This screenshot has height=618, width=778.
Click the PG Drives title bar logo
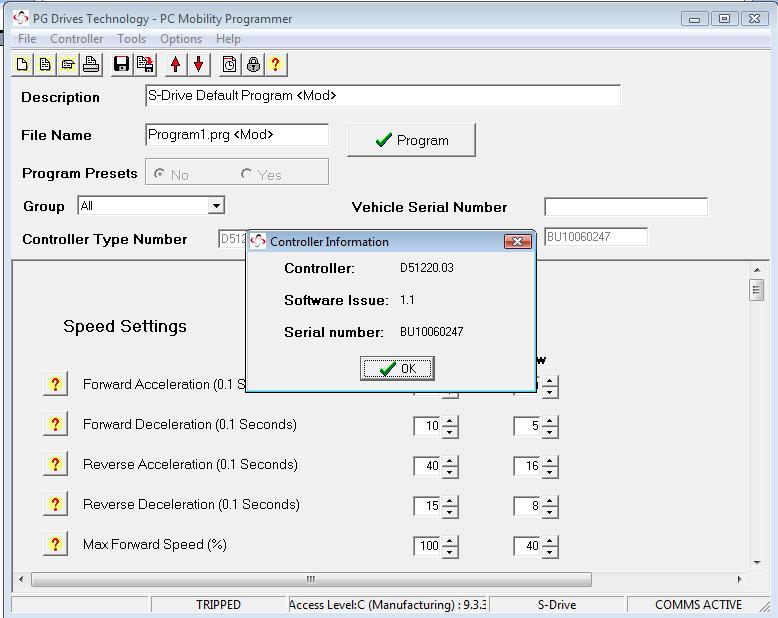tap(21, 19)
